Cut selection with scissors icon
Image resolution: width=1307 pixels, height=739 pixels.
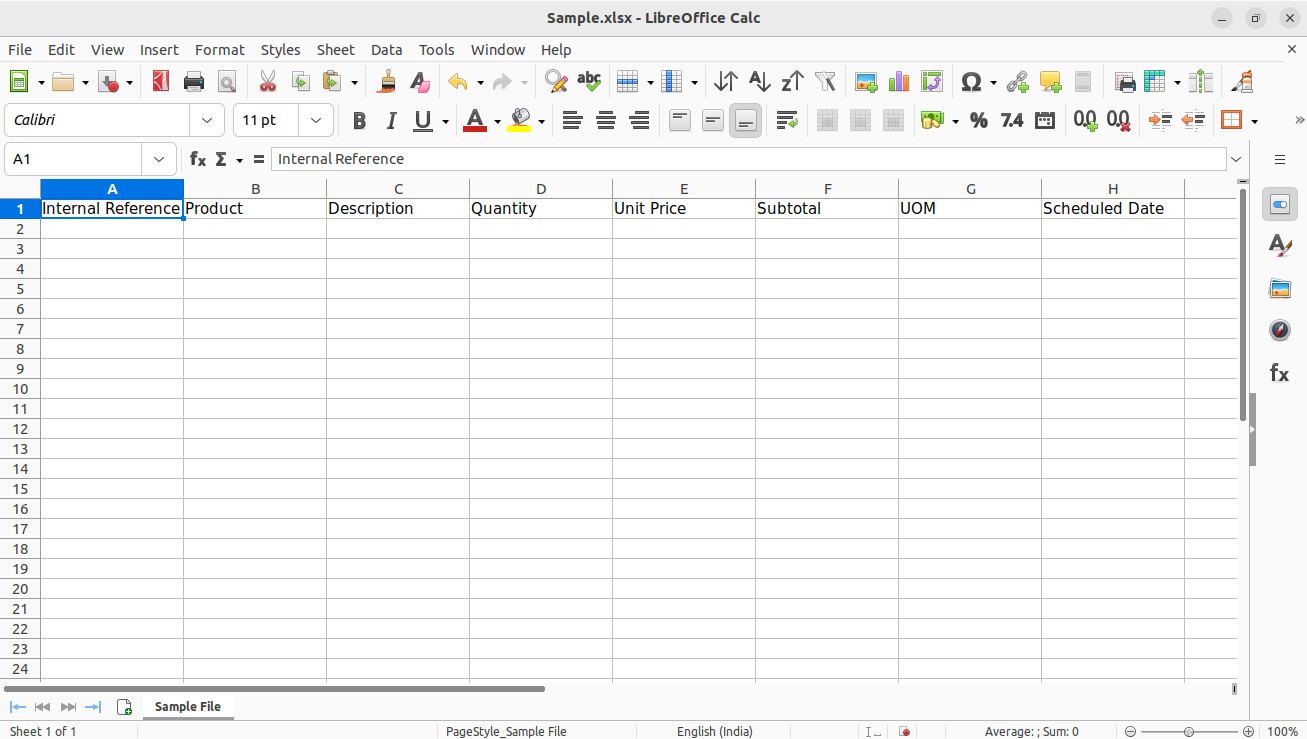[x=267, y=82]
